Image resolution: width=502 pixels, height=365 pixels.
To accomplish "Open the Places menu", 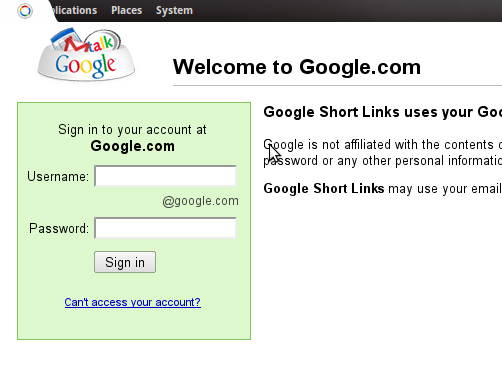I will 127,10.
